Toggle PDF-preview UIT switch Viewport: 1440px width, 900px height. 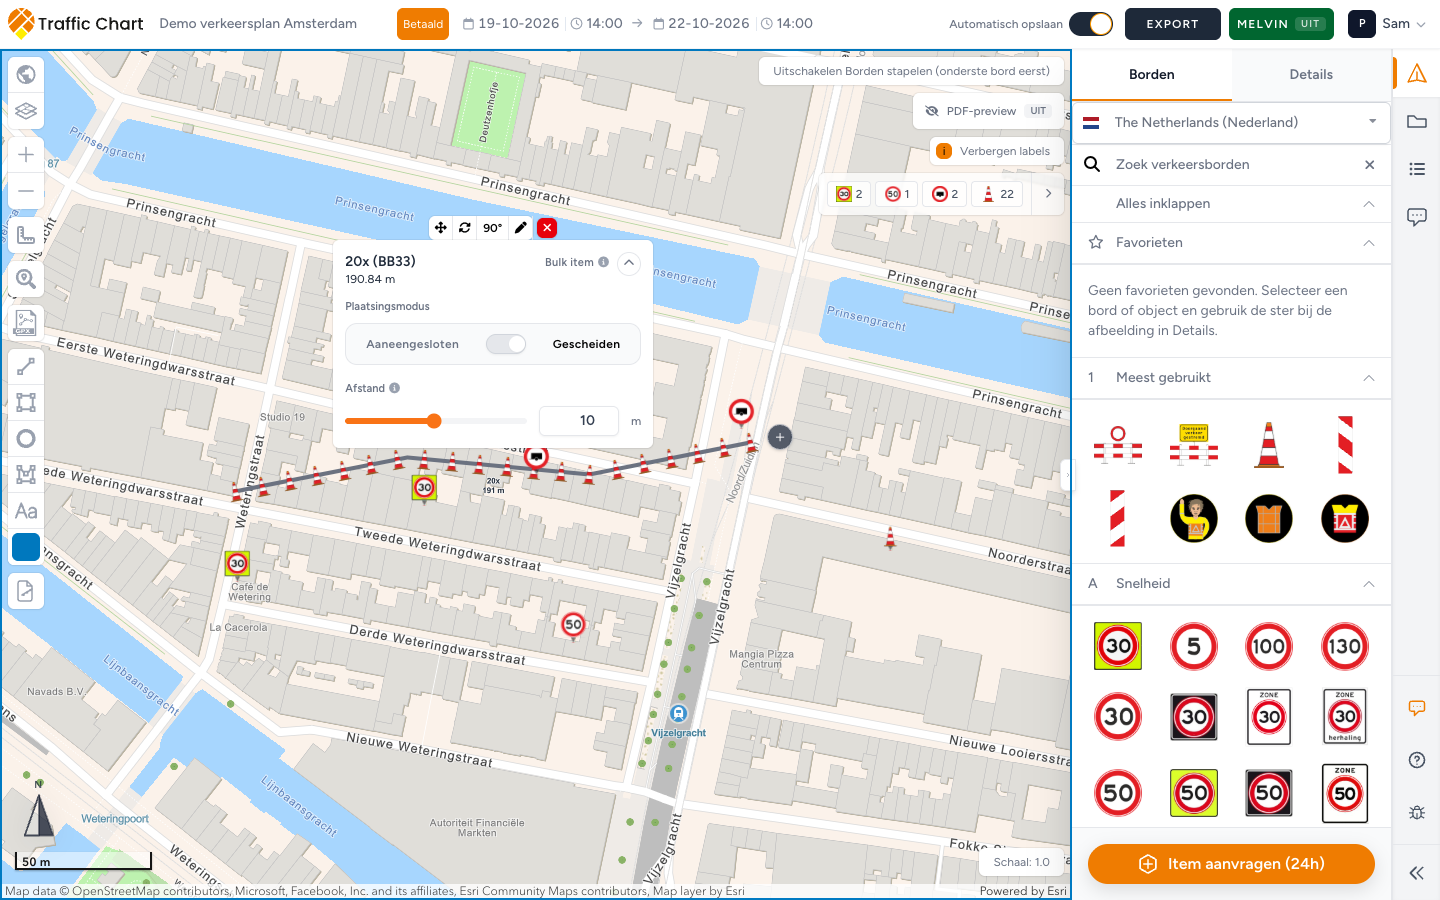pos(1038,111)
